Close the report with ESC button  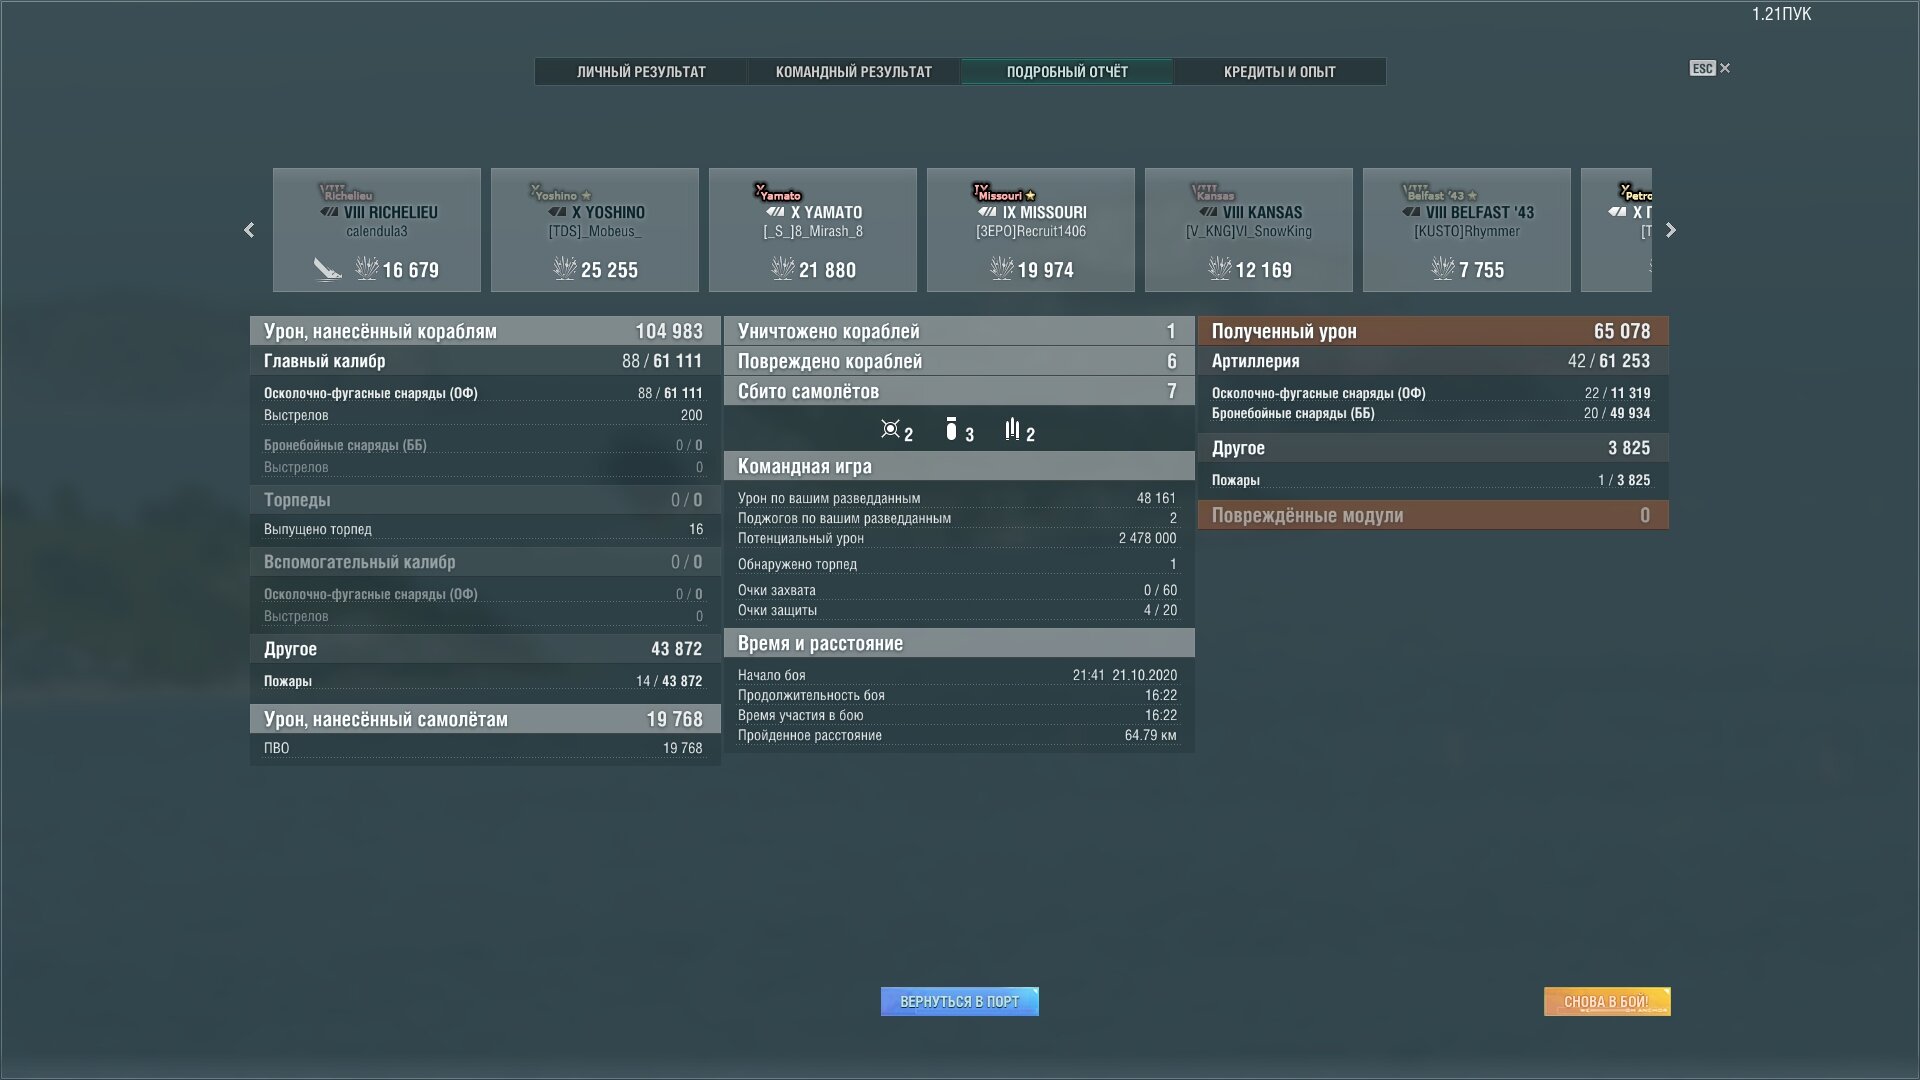(1710, 68)
